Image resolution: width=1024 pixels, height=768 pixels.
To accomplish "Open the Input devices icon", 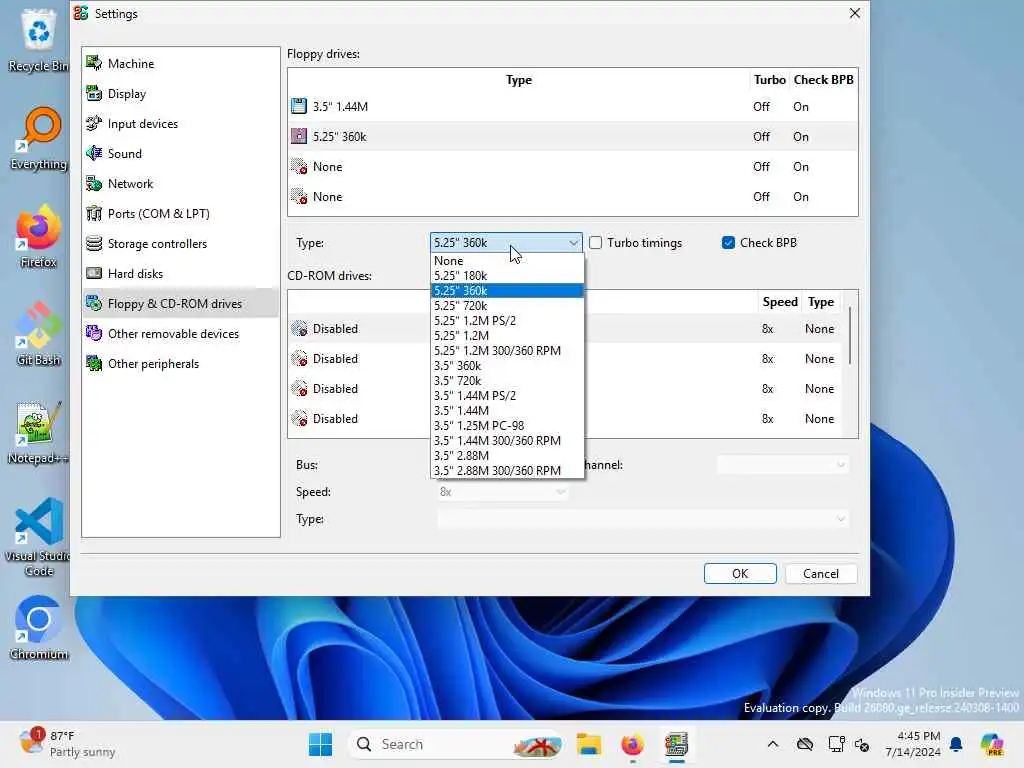I will click(x=94, y=123).
